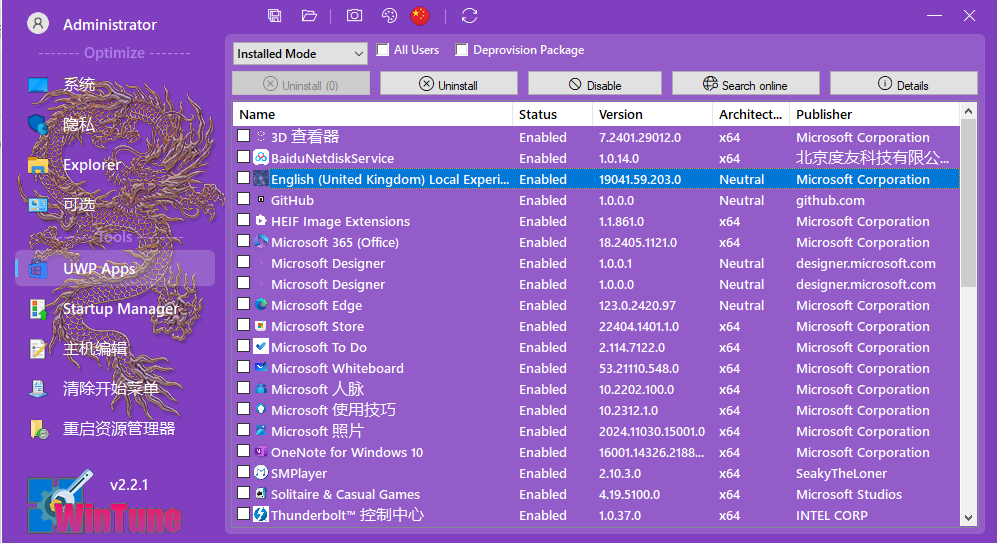The image size is (997, 543).
Task: Click 重启资源管理器 in sidebar
Action: click(x=114, y=429)
